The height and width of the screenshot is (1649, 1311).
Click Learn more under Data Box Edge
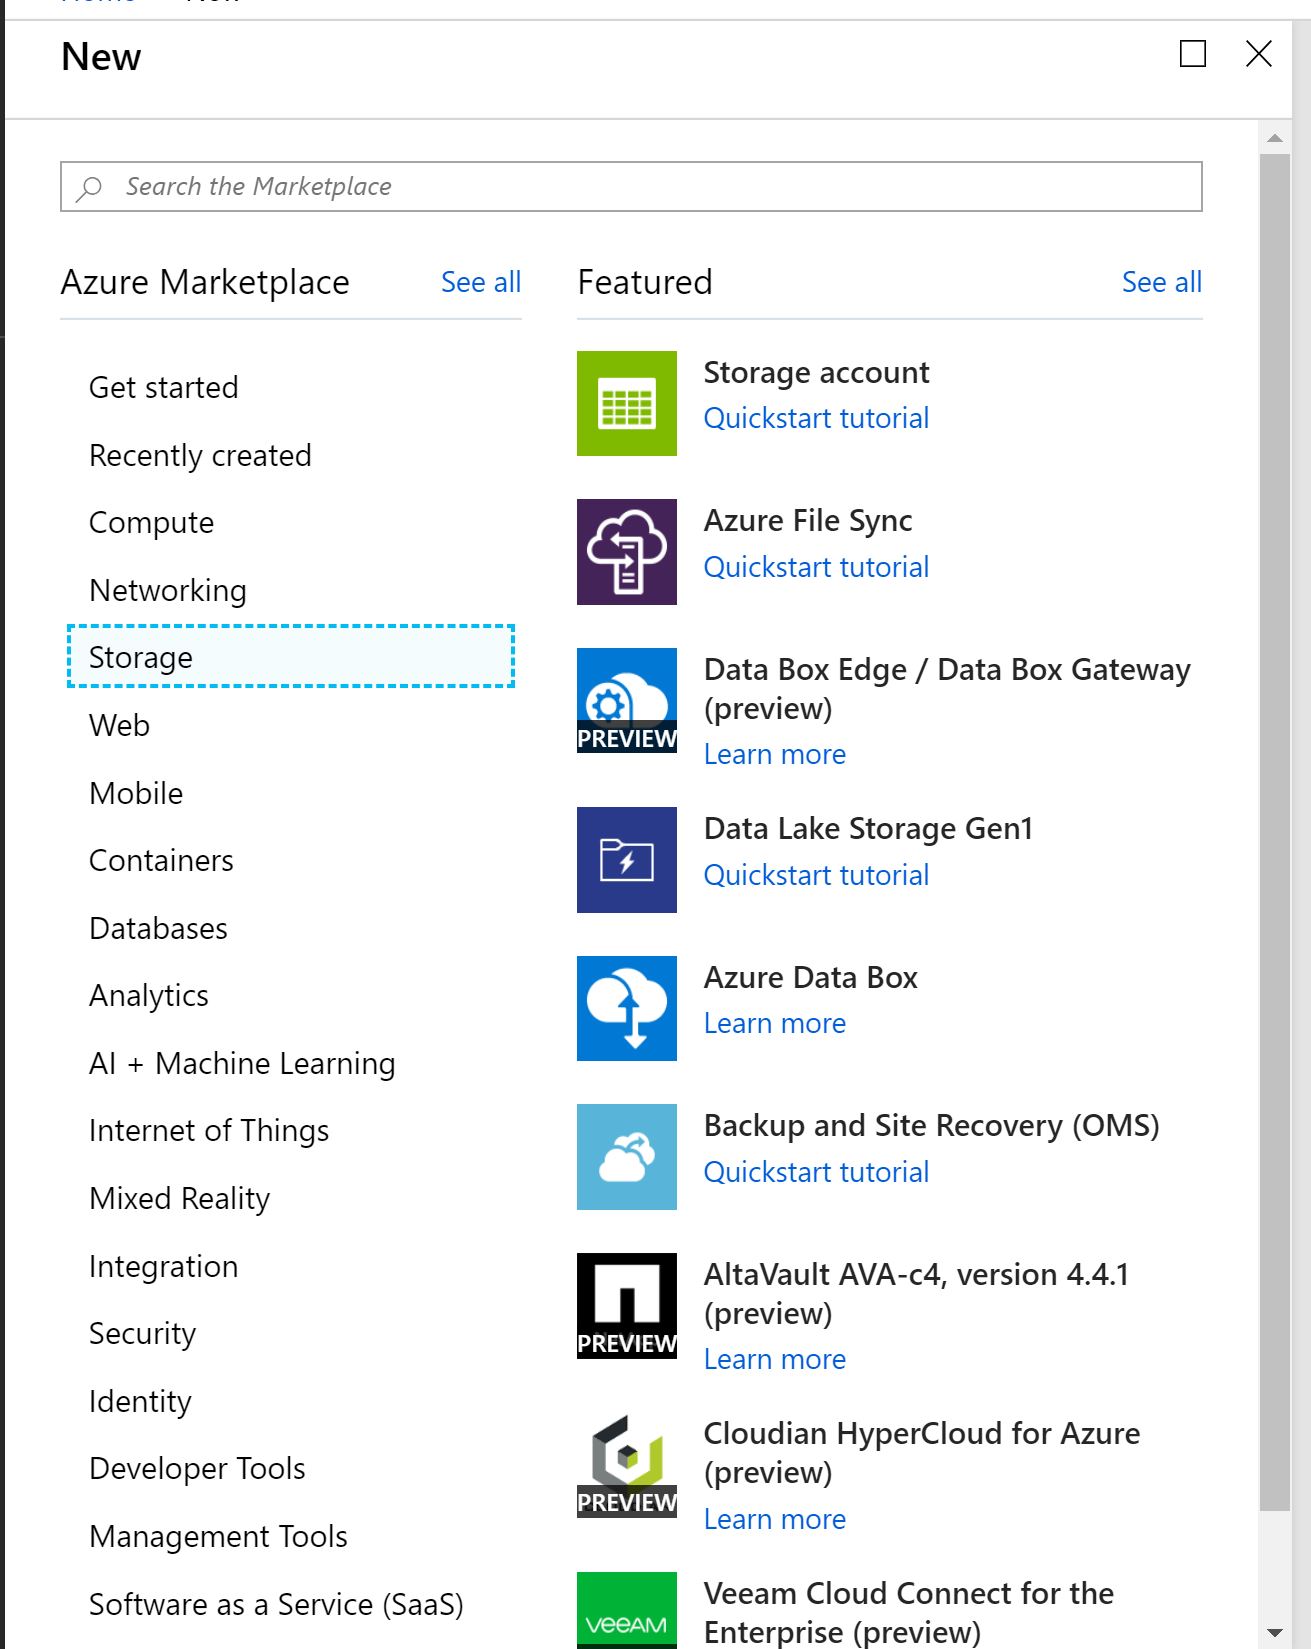775,754
